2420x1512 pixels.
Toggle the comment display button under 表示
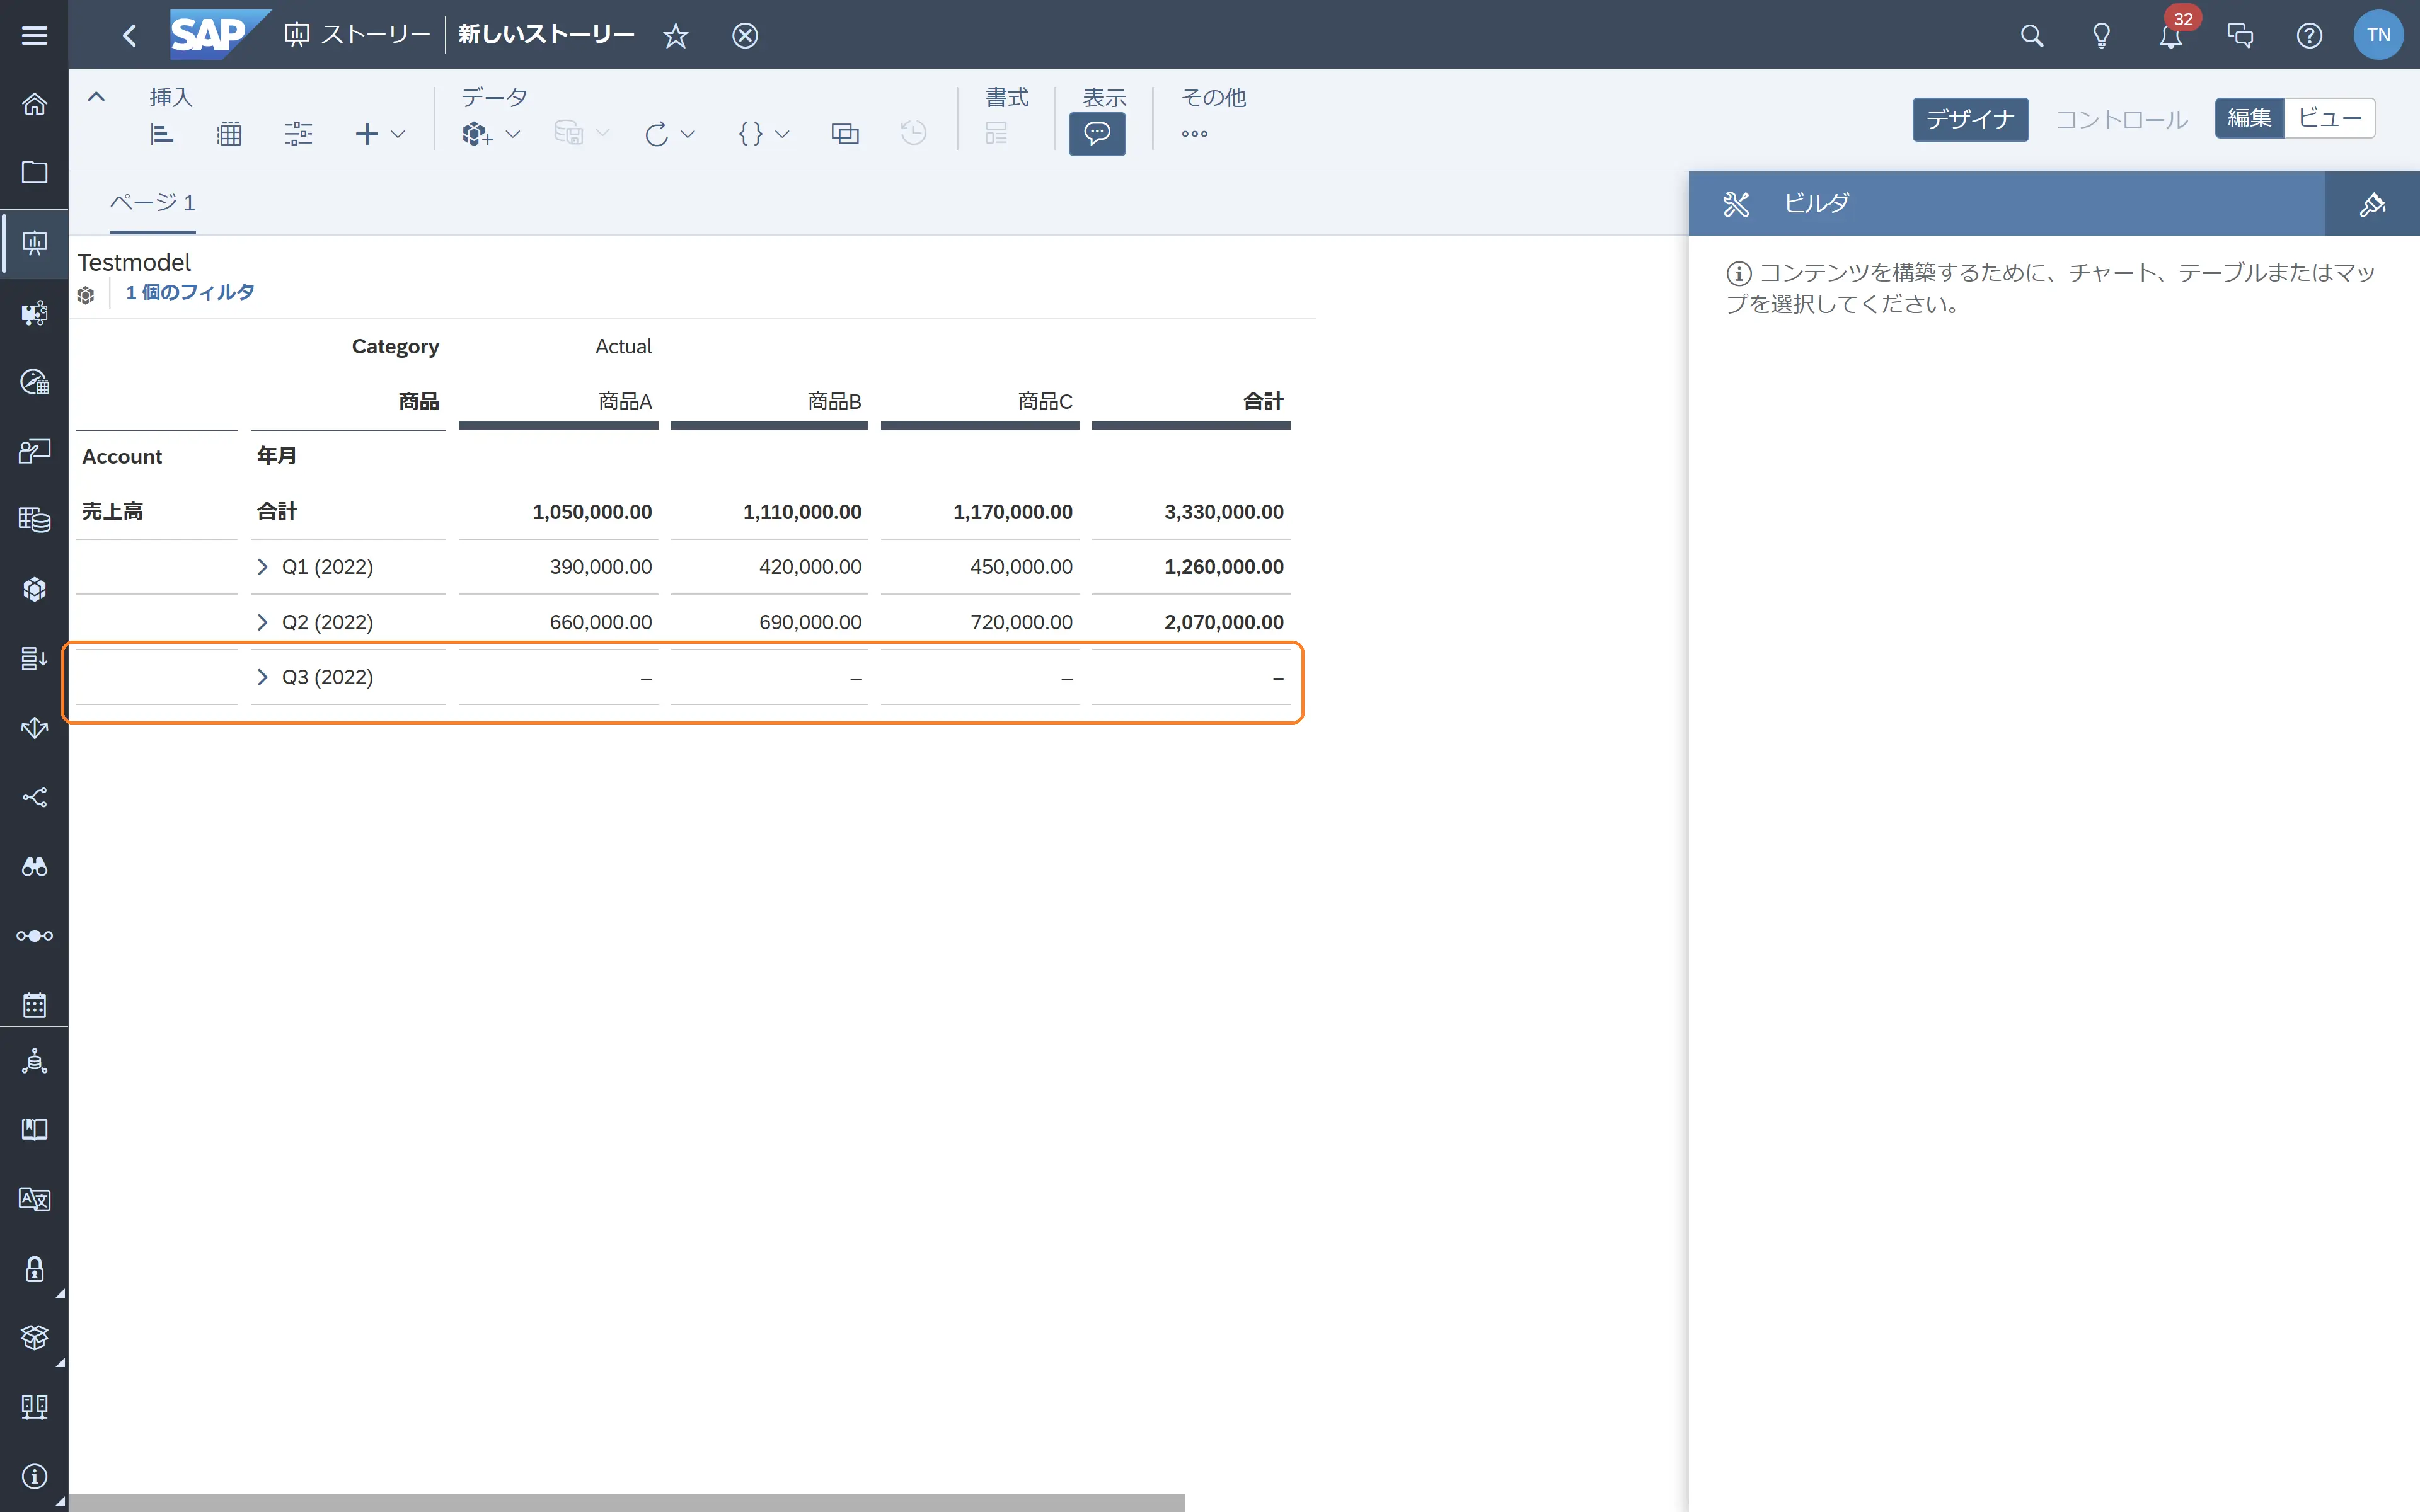[x=1097, y=133]
